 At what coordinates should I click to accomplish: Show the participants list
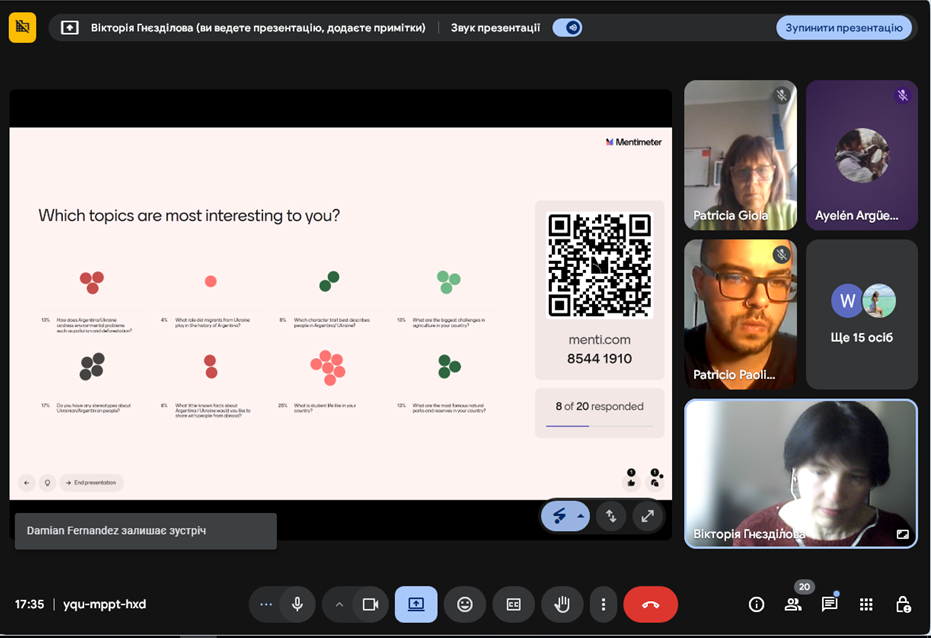click(x=792, y=604)
